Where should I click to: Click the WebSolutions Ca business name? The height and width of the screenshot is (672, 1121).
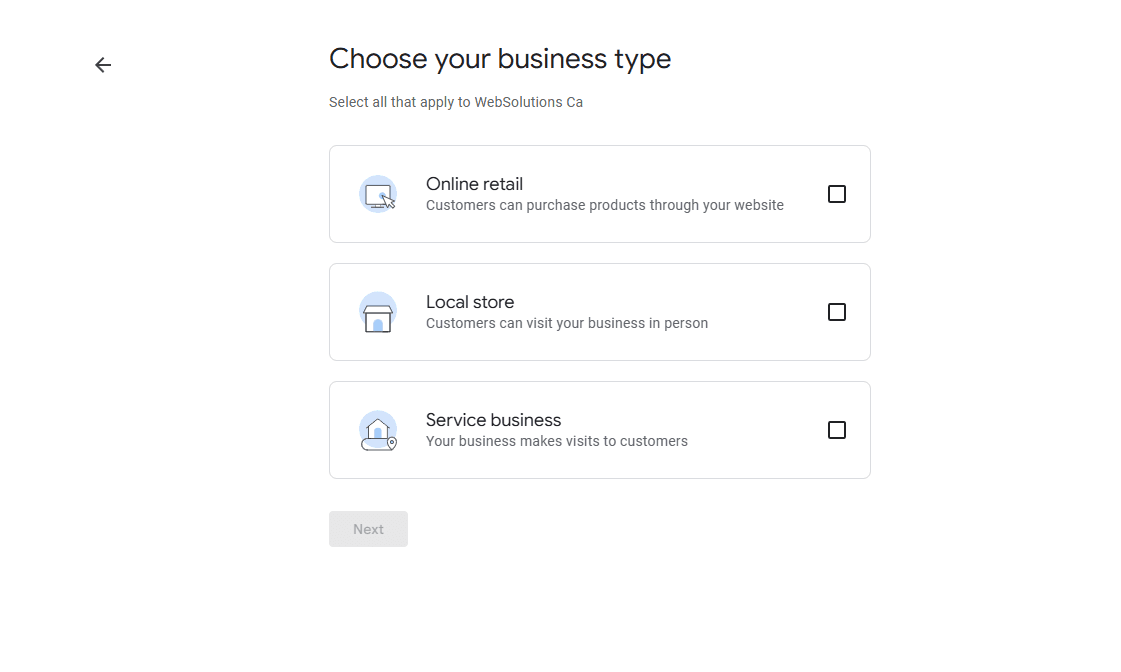(529, 101)
